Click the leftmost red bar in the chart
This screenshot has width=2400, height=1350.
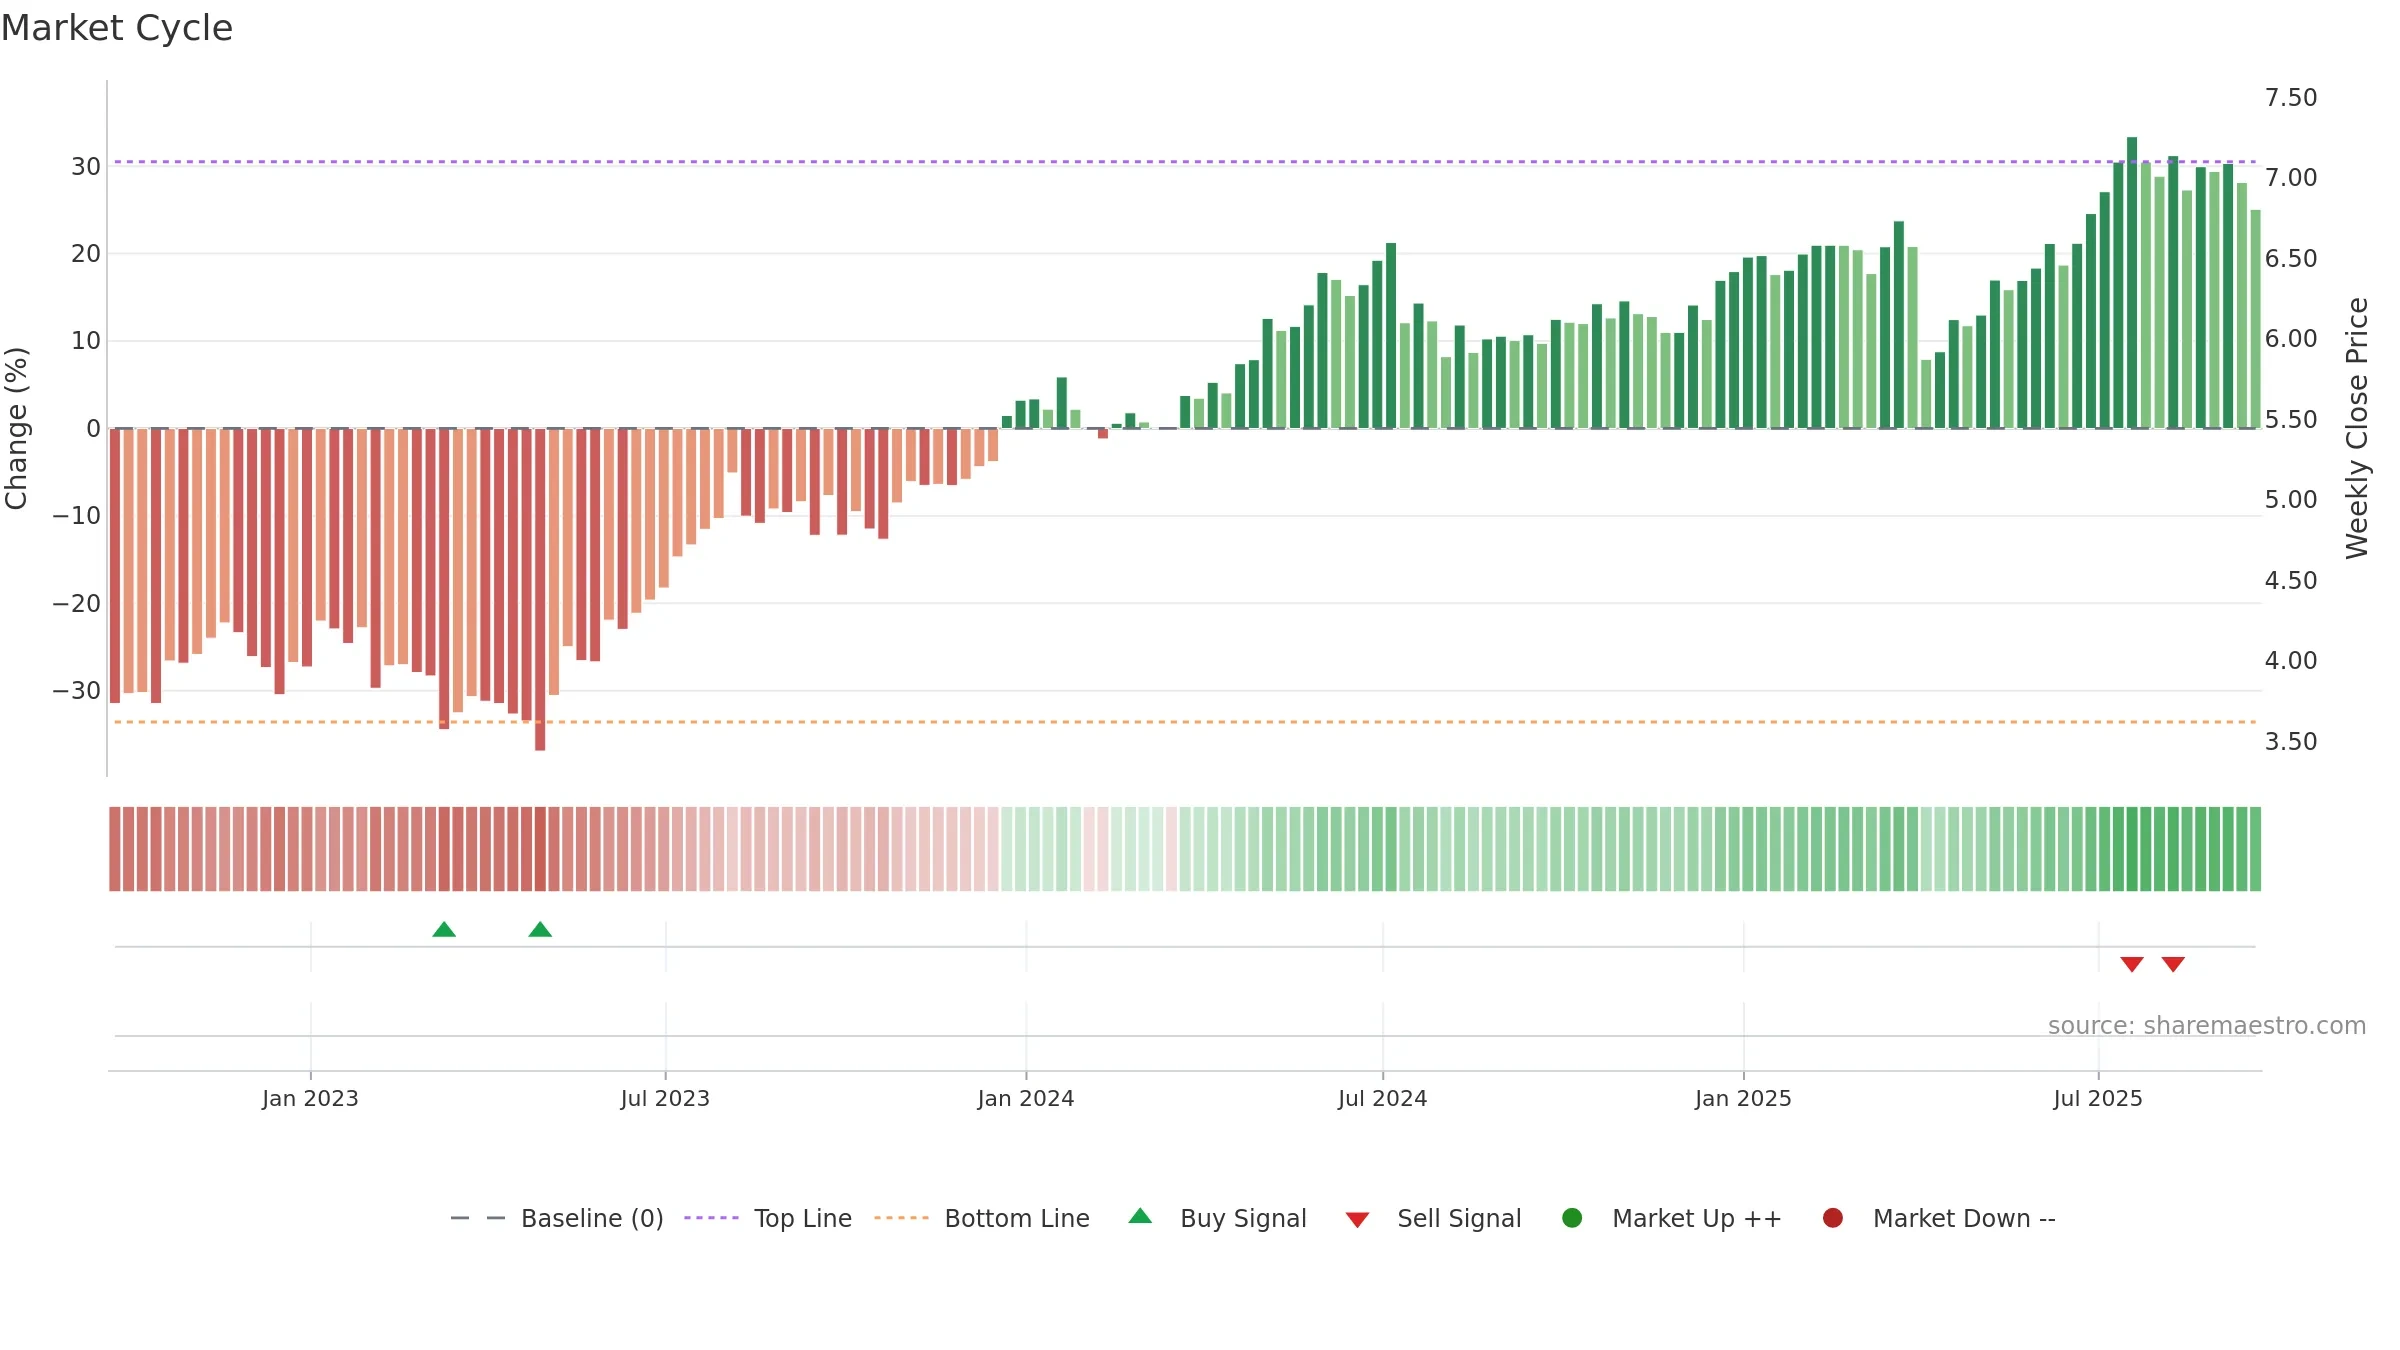point(115,566)
